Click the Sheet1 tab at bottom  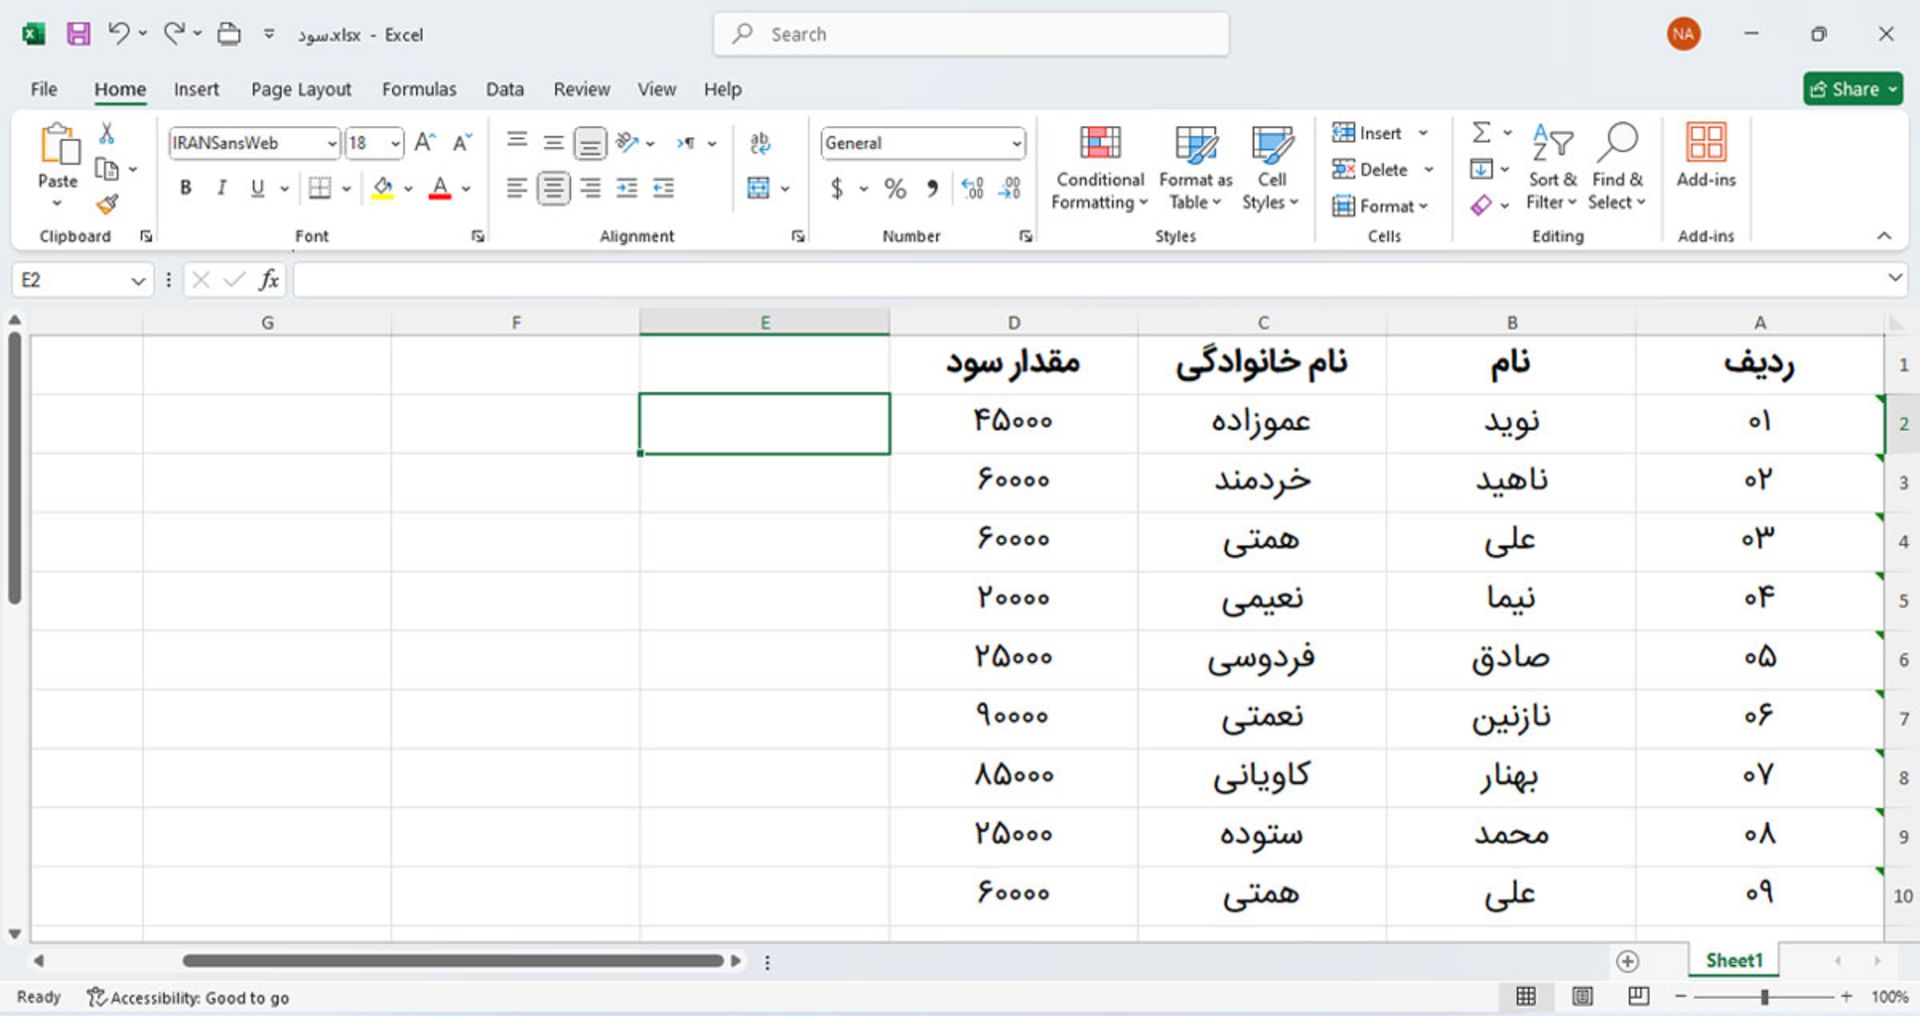click(x=1733, y=960)
